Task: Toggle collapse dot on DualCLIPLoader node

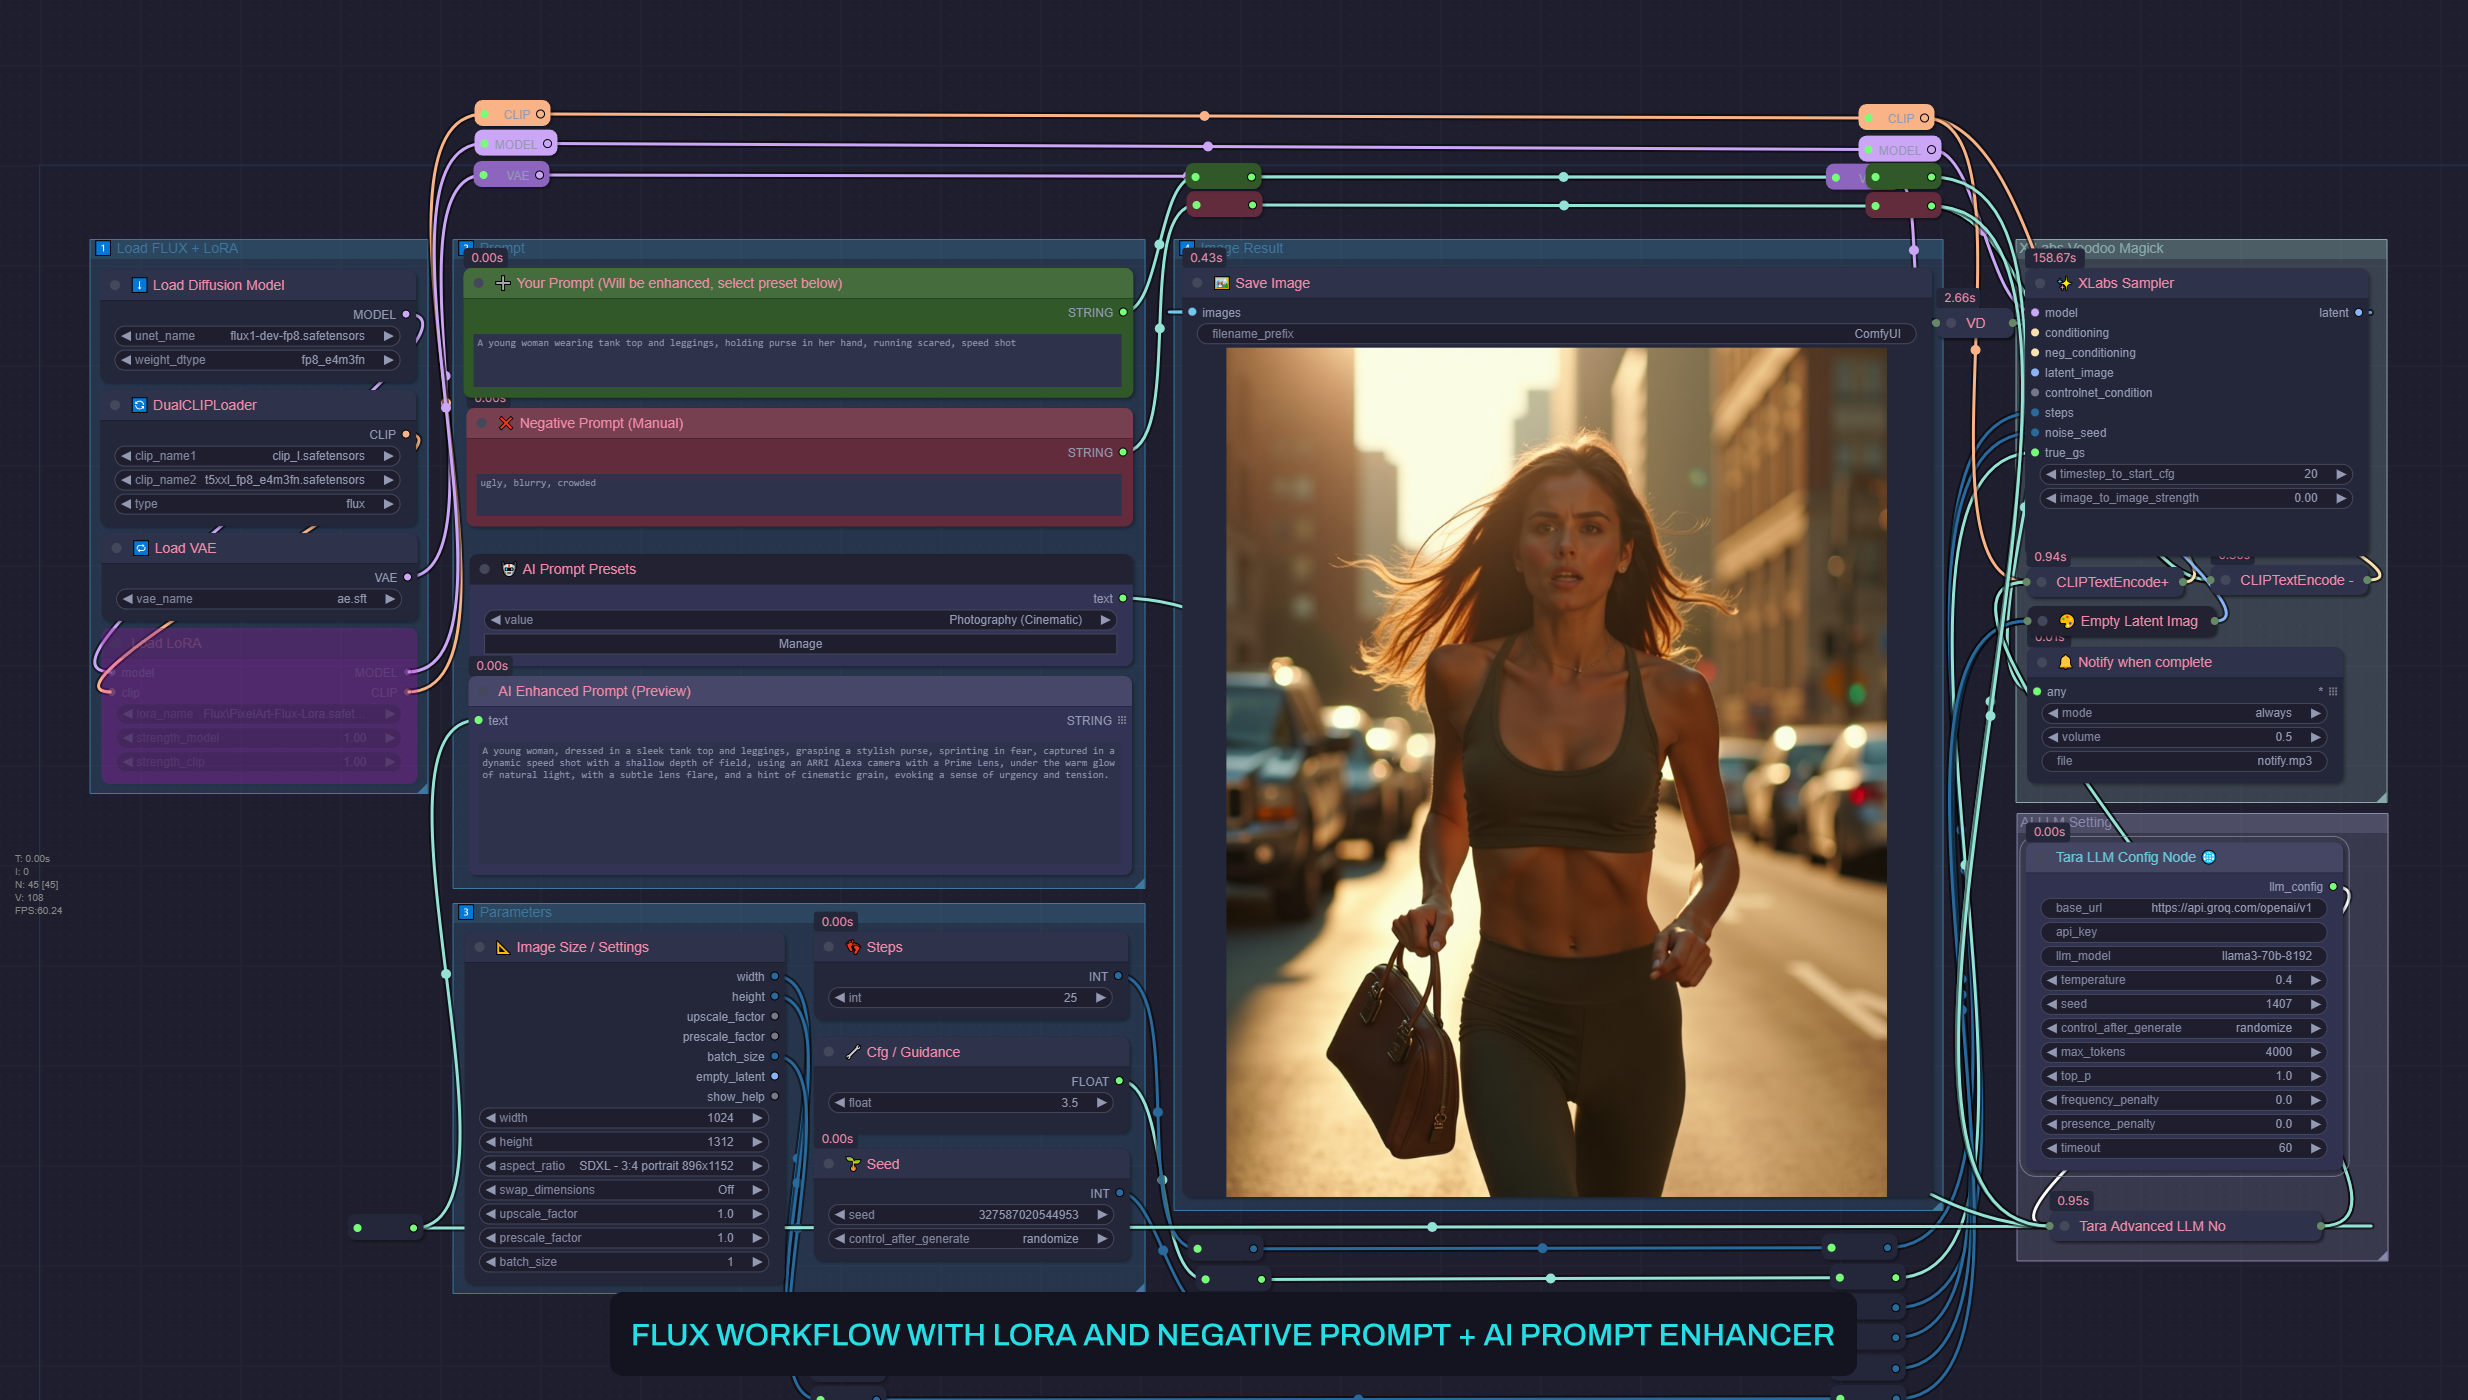Action: click(115, 405)
